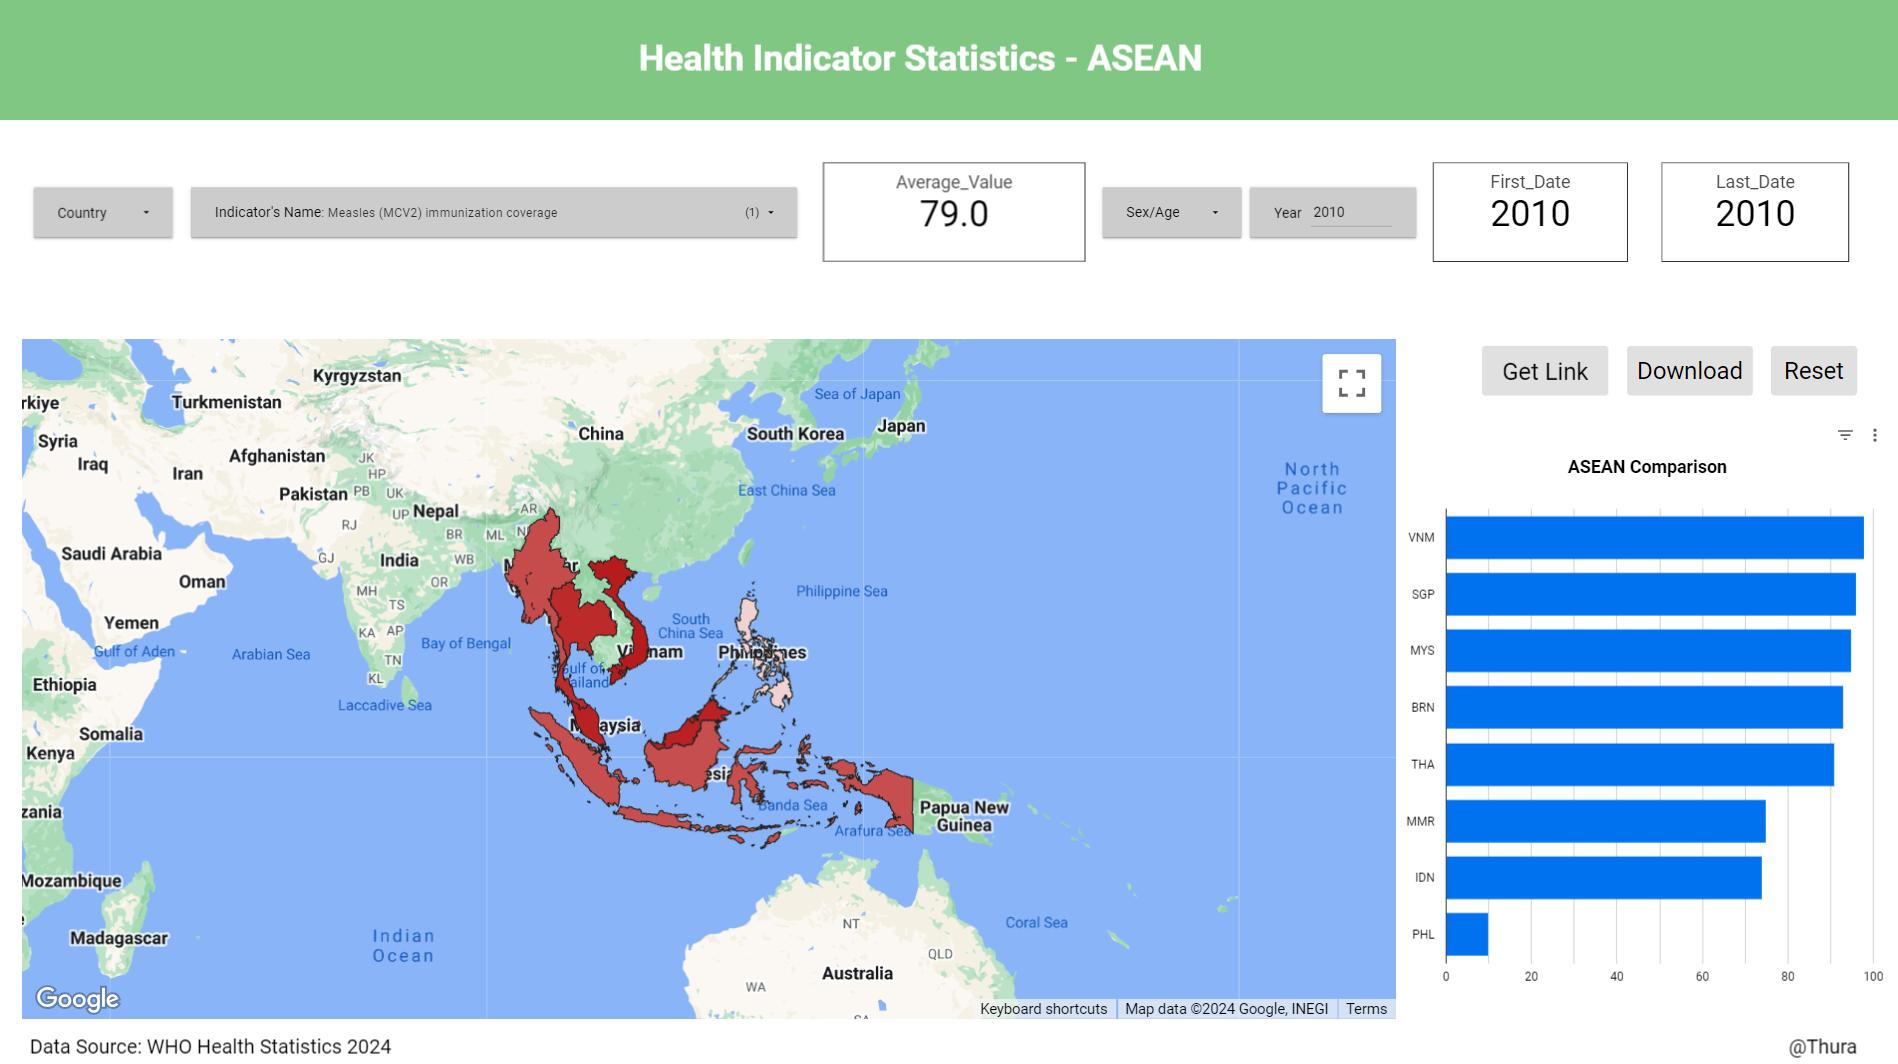Click the Last_Date scorecard

pyautogui.click(x=1754, y=212)
